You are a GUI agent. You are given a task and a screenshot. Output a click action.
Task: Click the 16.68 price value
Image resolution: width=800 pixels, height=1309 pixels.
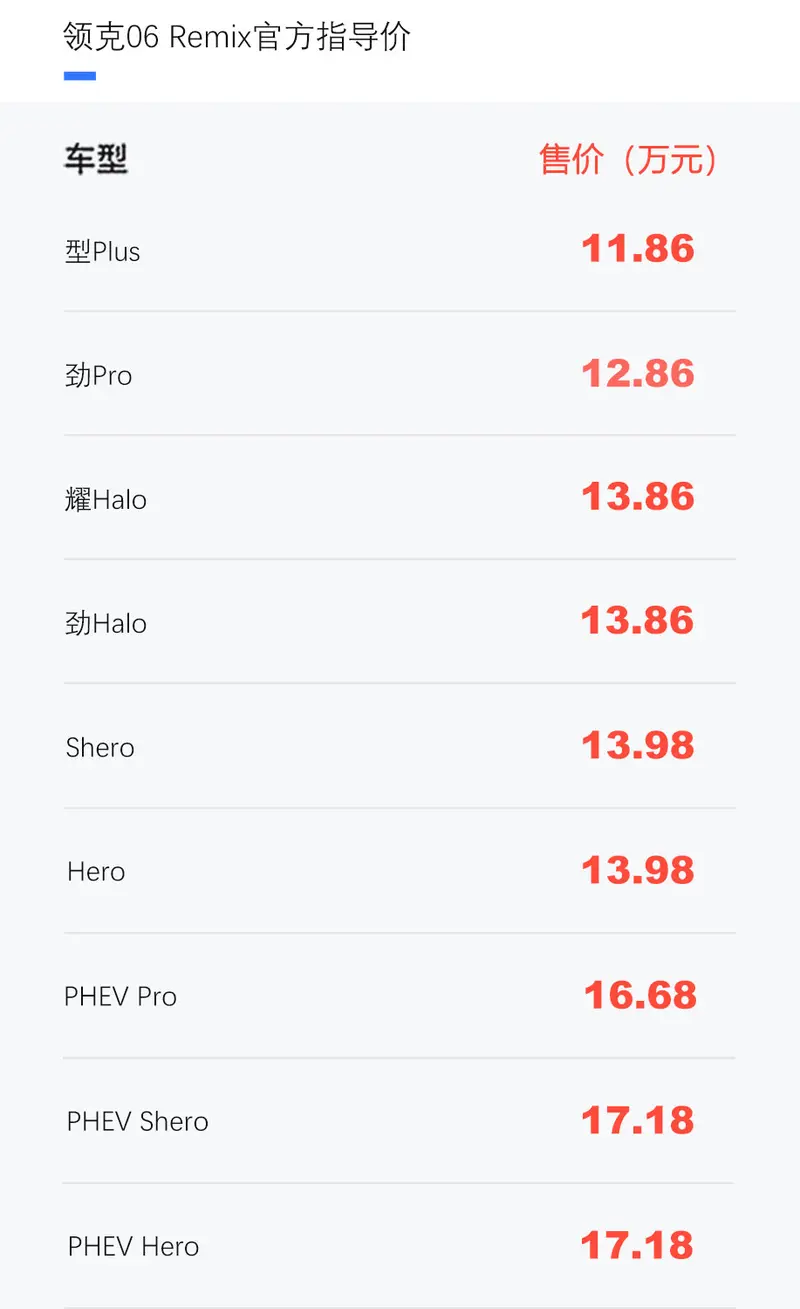[x=640, y=995]
